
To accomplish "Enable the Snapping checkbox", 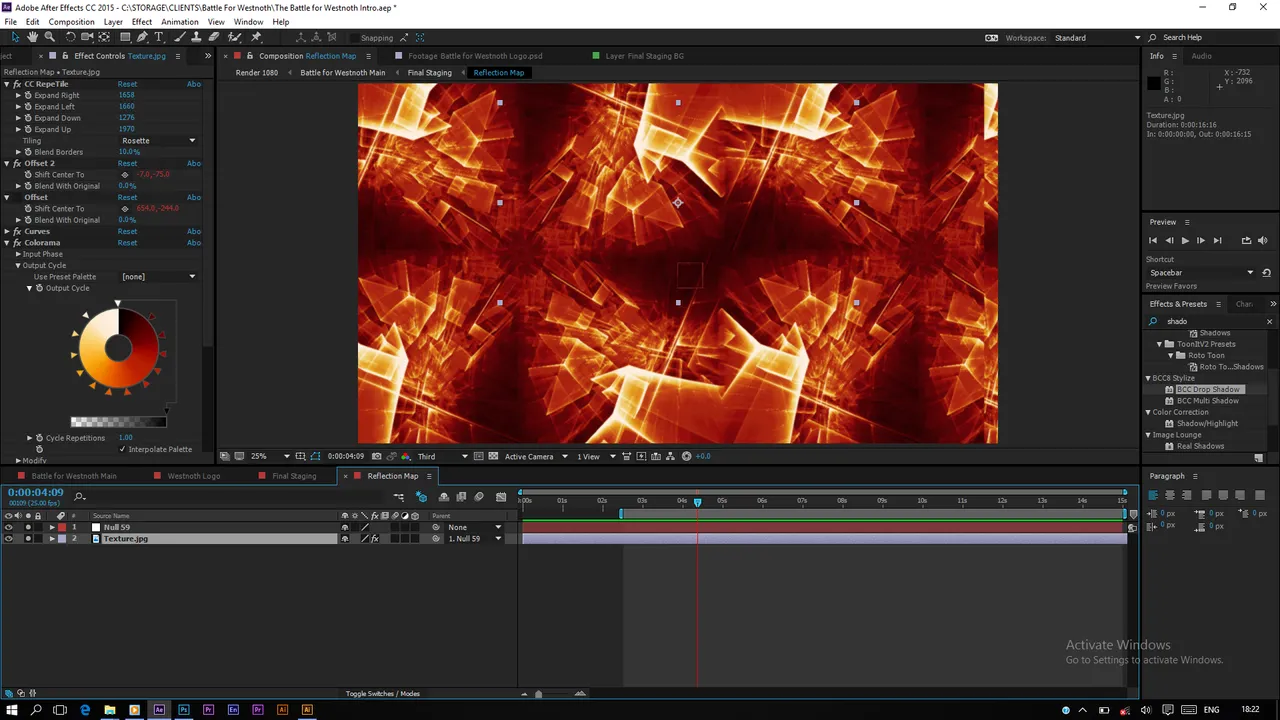I will pos(353,38).
